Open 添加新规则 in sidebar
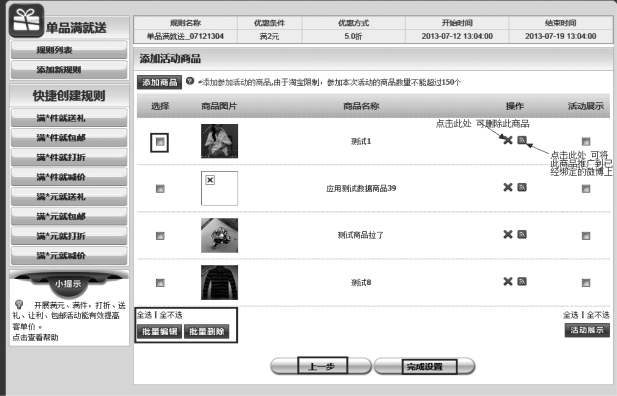617x396 pixels. click(69, 70)
